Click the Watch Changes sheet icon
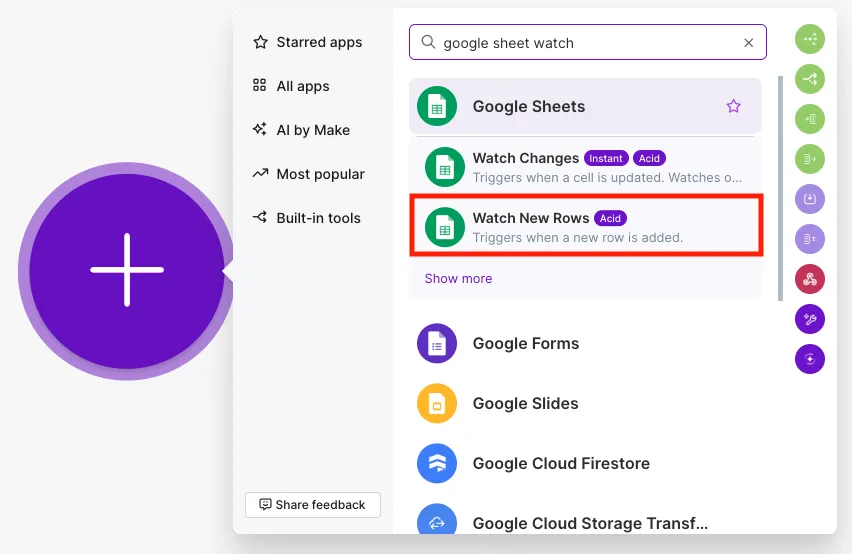The image size is (852, 554). click(445, 167)
